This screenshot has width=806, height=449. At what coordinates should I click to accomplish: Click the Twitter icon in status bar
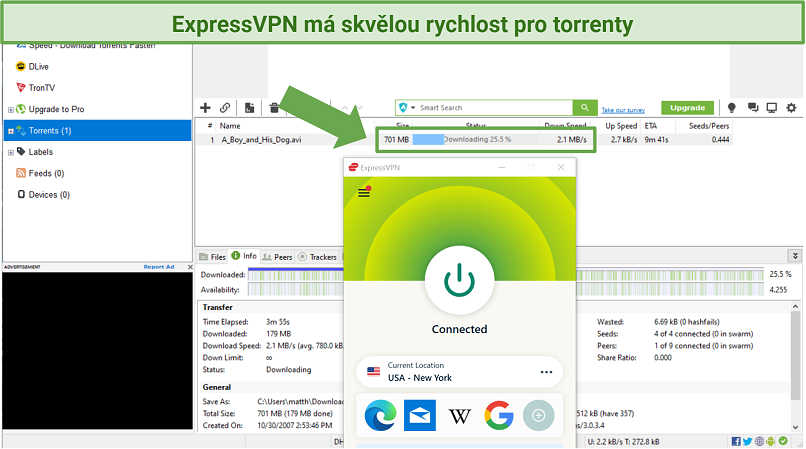pyautogui.click(x=748, y=441)
